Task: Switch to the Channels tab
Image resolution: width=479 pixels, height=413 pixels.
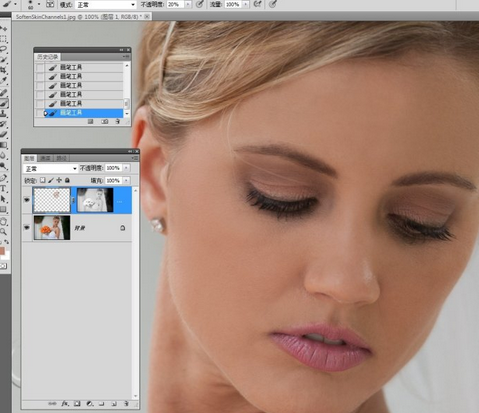Action: pyautogui.click(x=45, y=158)
